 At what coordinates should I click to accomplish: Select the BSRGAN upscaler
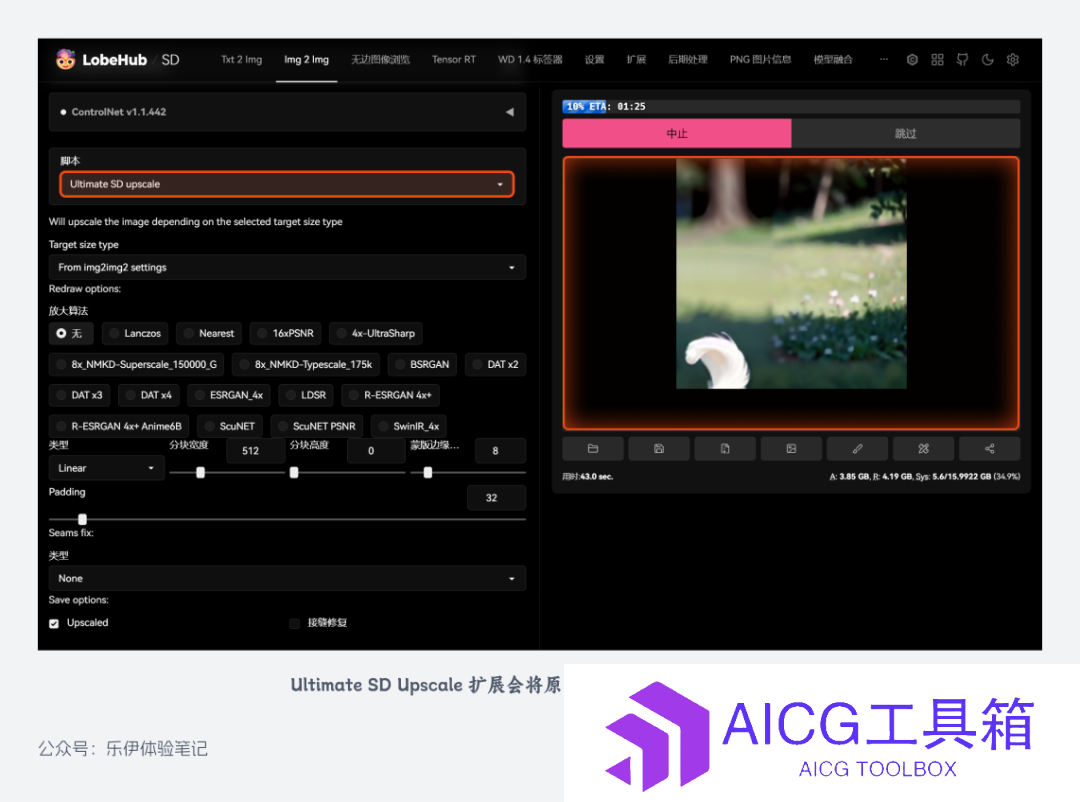(x=422, y=364)
